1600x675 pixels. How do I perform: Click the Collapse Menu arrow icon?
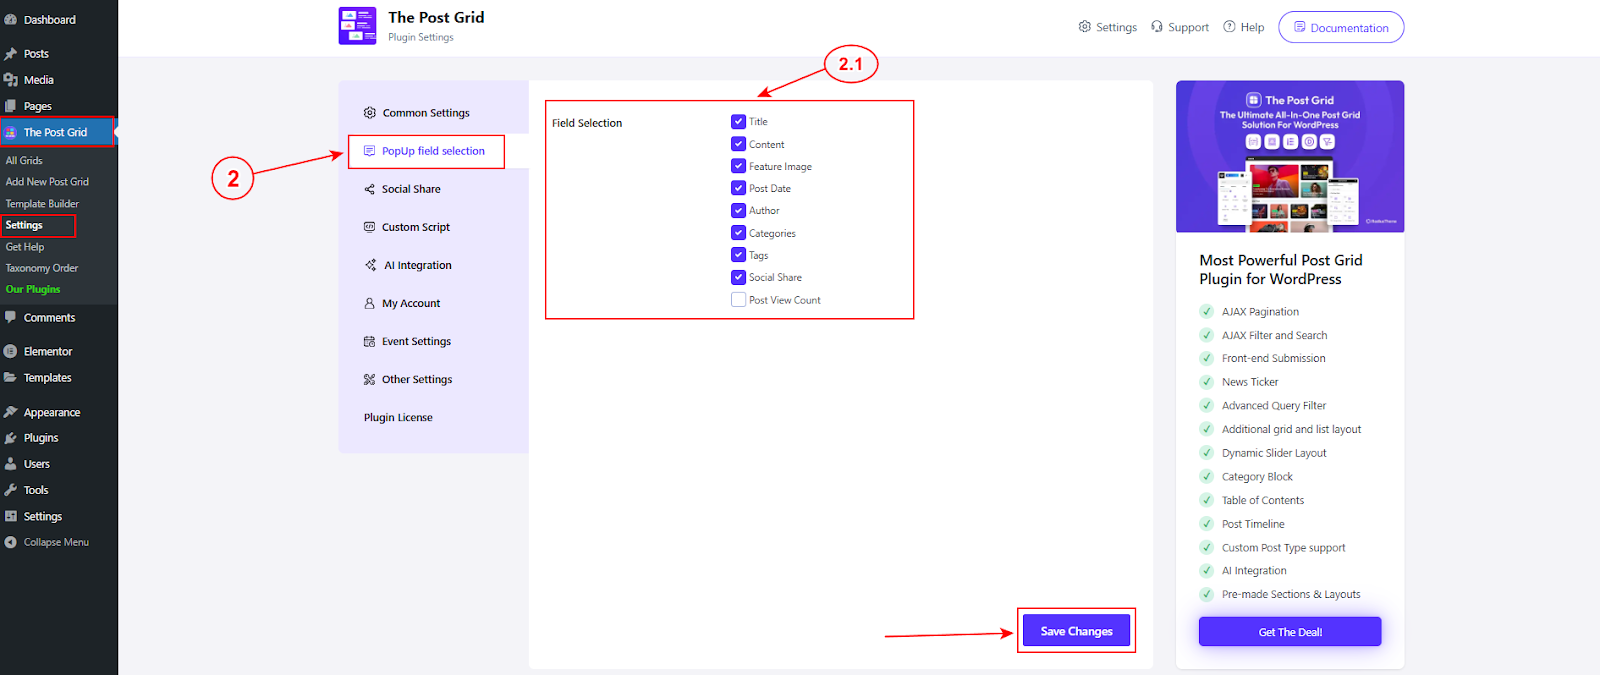[x=11, y=542]
